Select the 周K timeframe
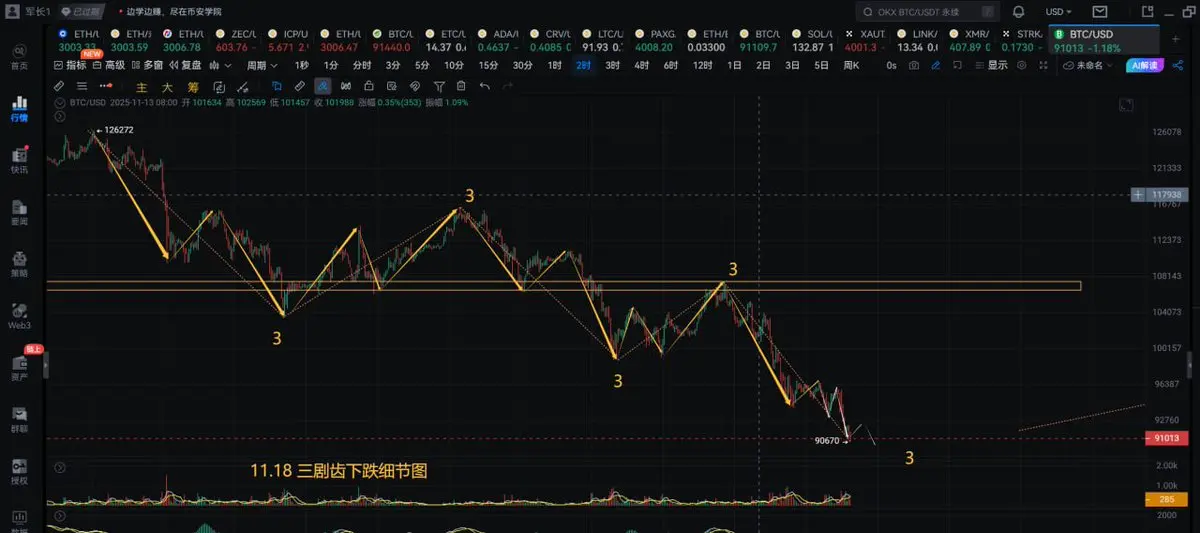The image size is (1200, 533). click(851, 65)
